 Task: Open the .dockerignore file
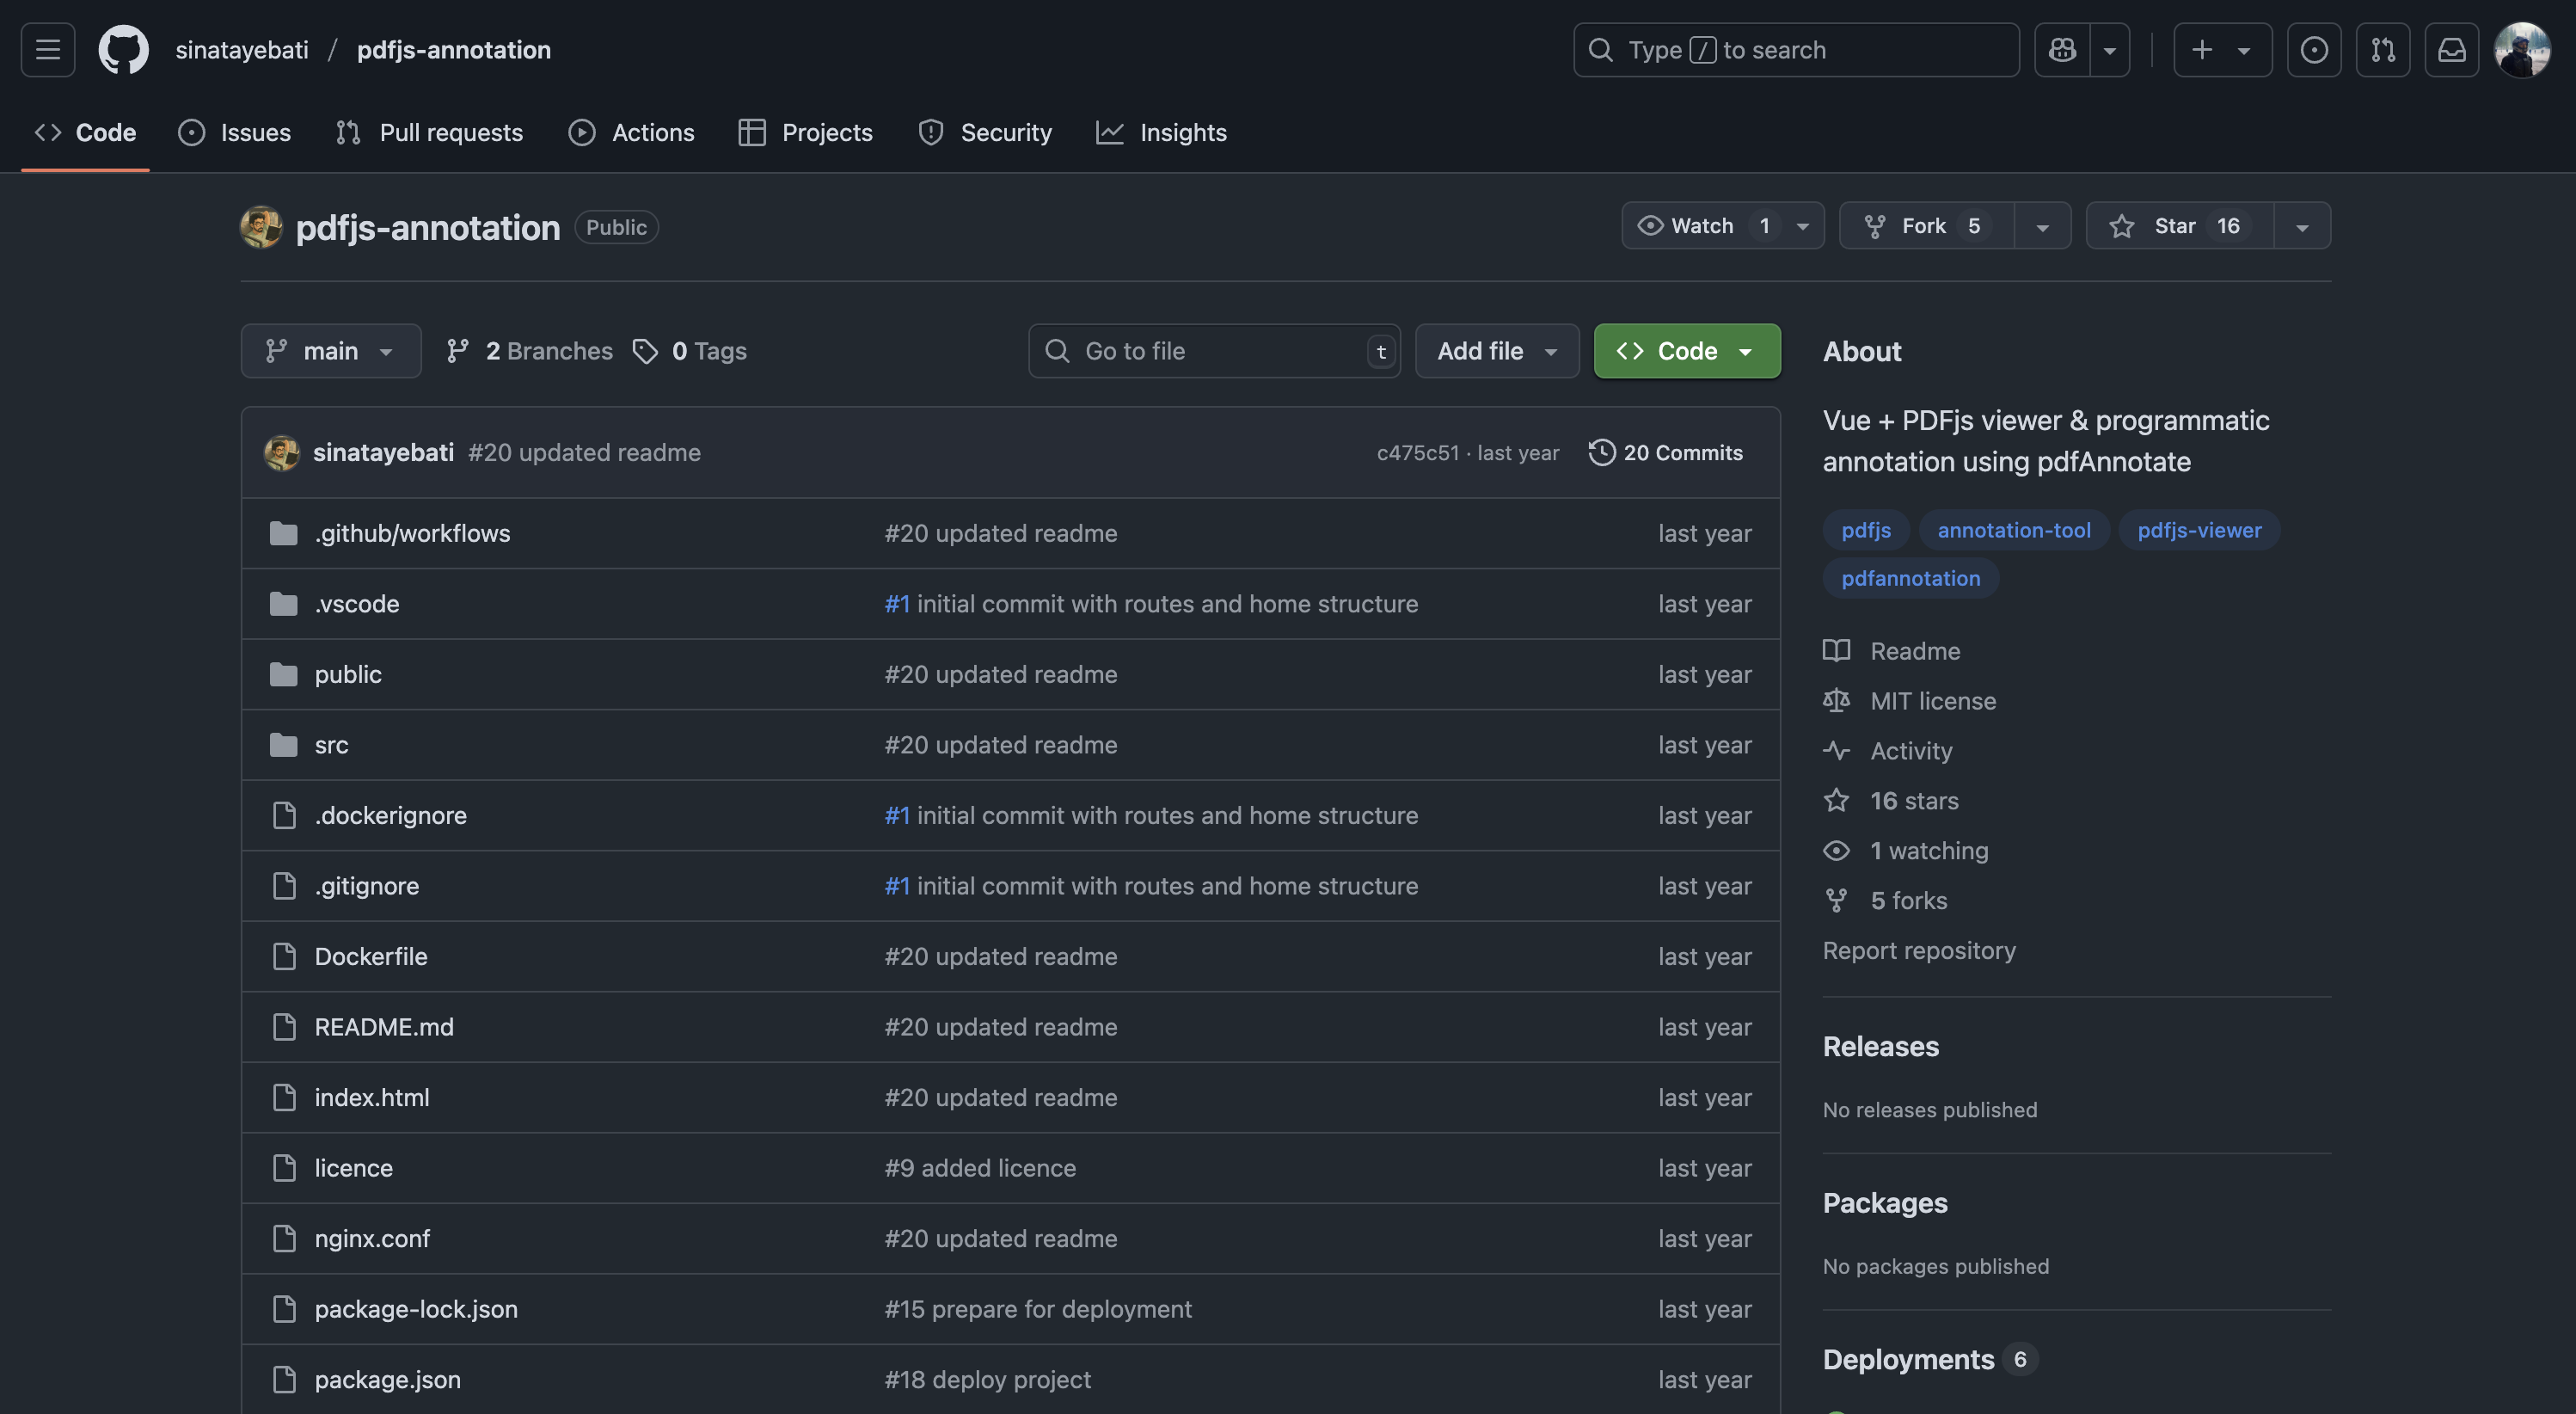click(391, 815)
